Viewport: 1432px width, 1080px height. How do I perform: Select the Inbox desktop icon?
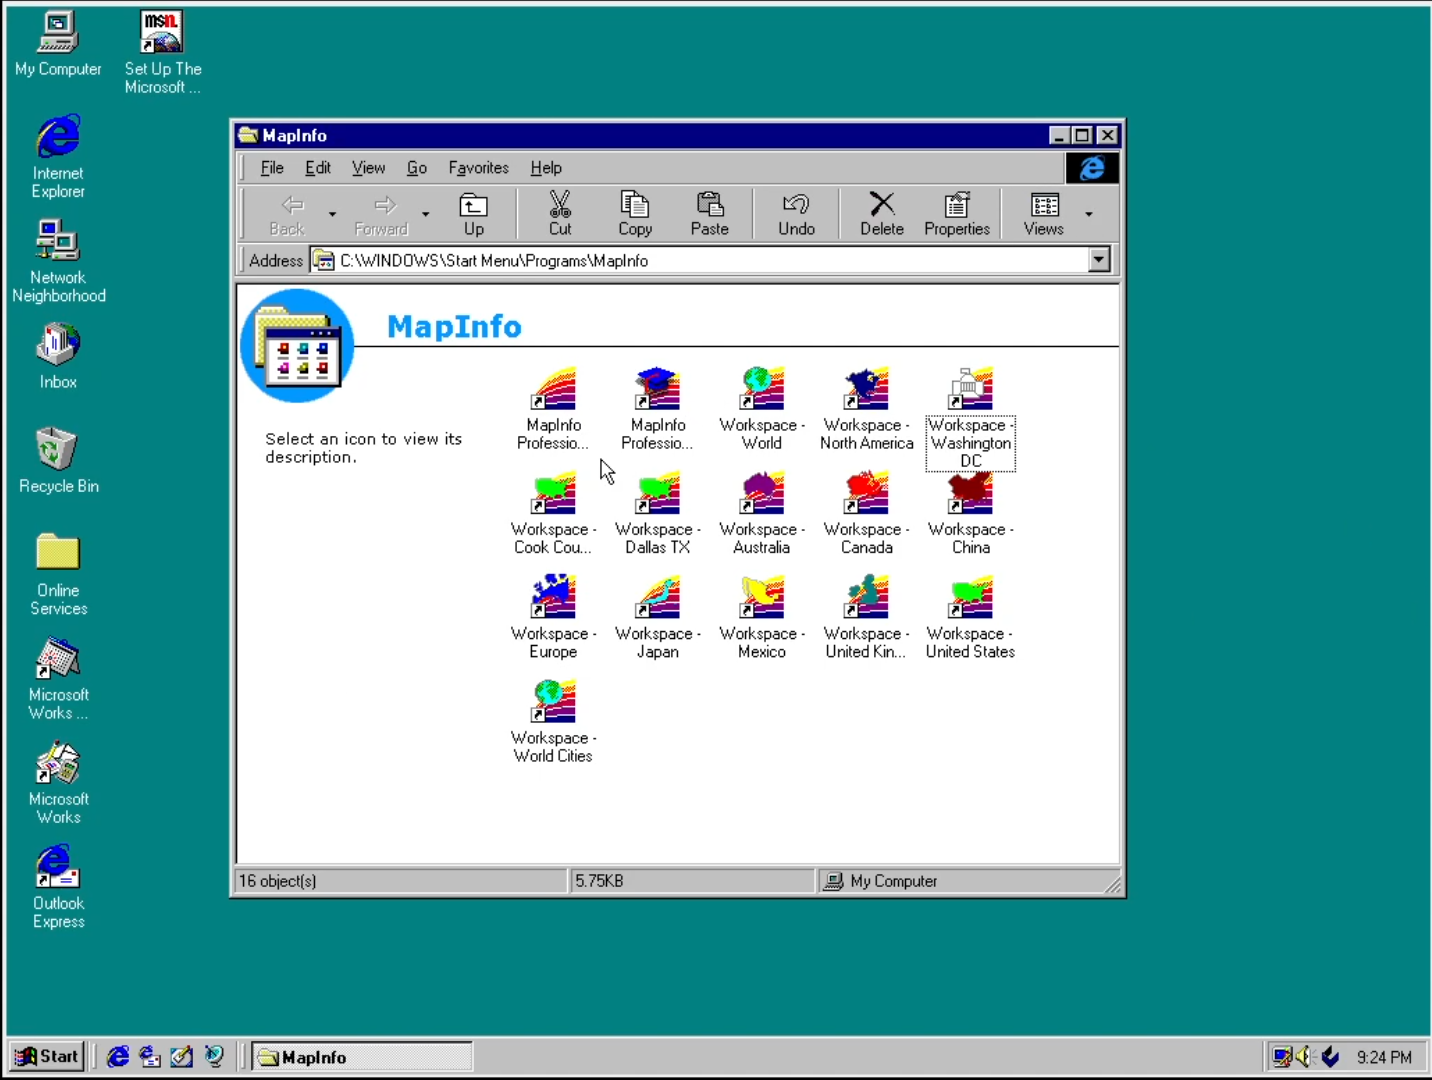pyautogui.click(x=58, y=356)
